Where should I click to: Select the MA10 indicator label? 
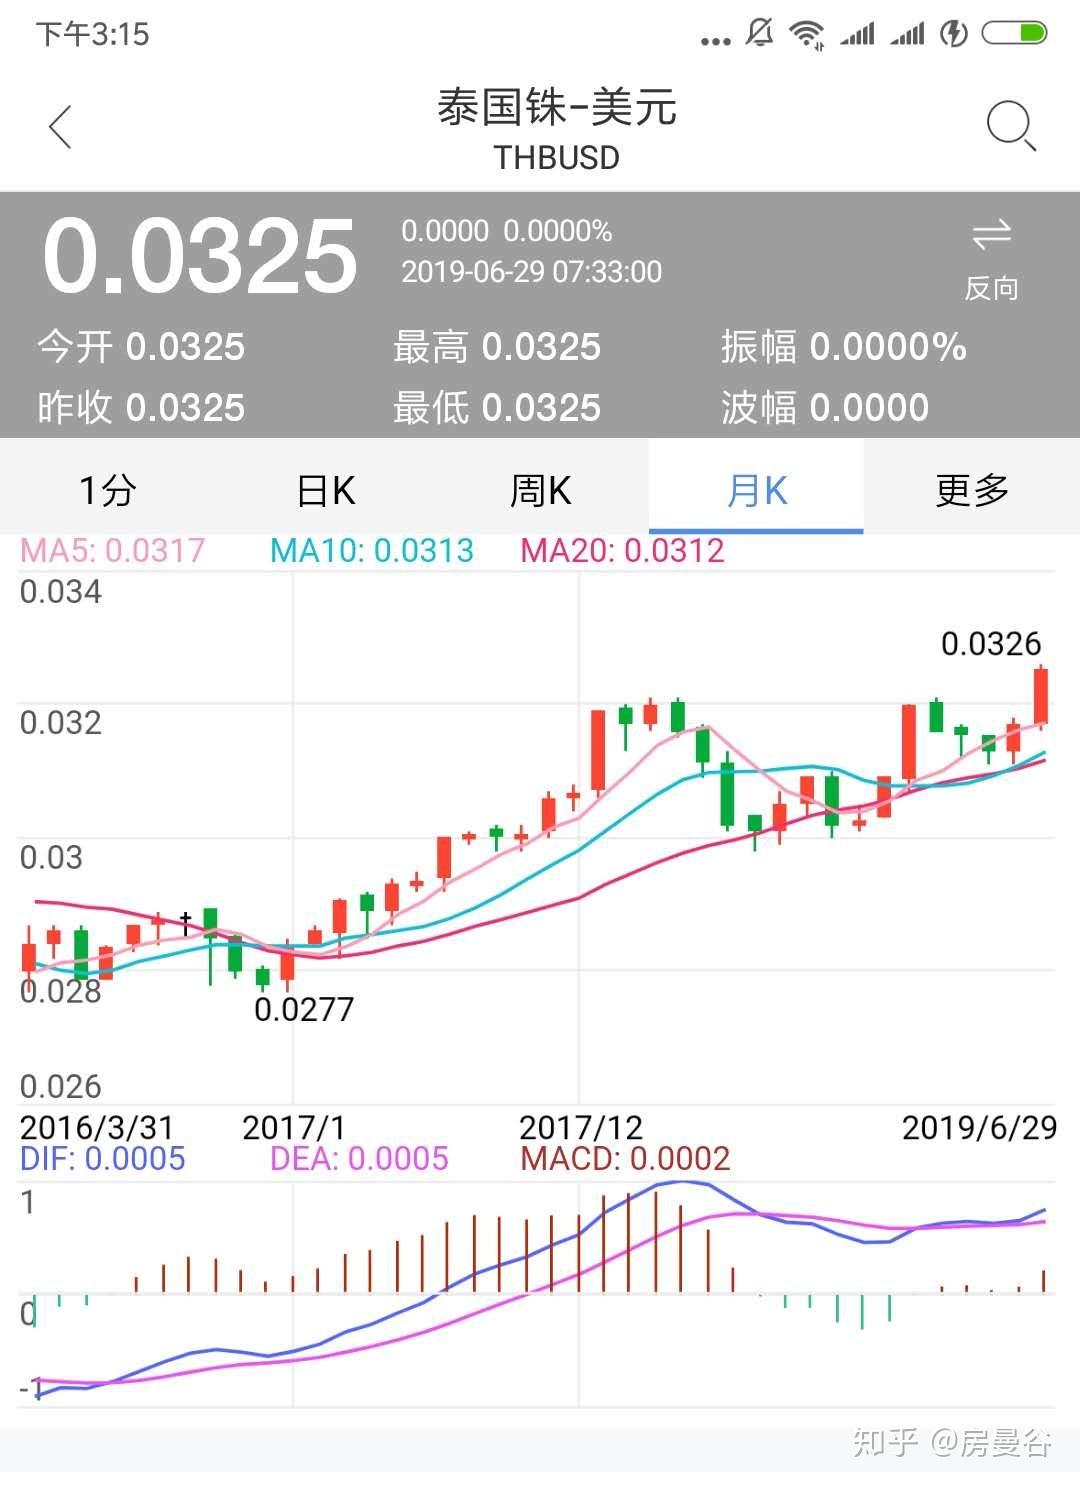370,550
